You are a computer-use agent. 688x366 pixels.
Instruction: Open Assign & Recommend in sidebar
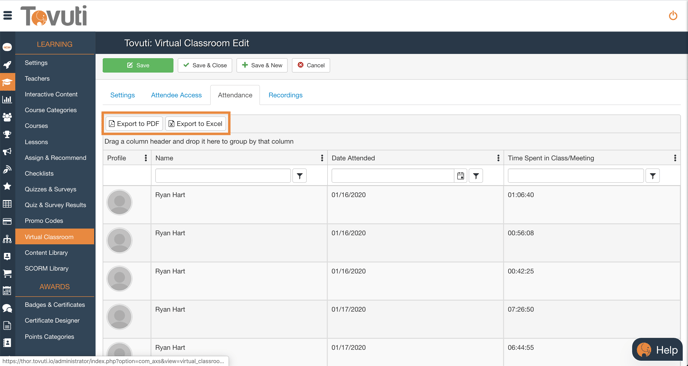[55, 158]
